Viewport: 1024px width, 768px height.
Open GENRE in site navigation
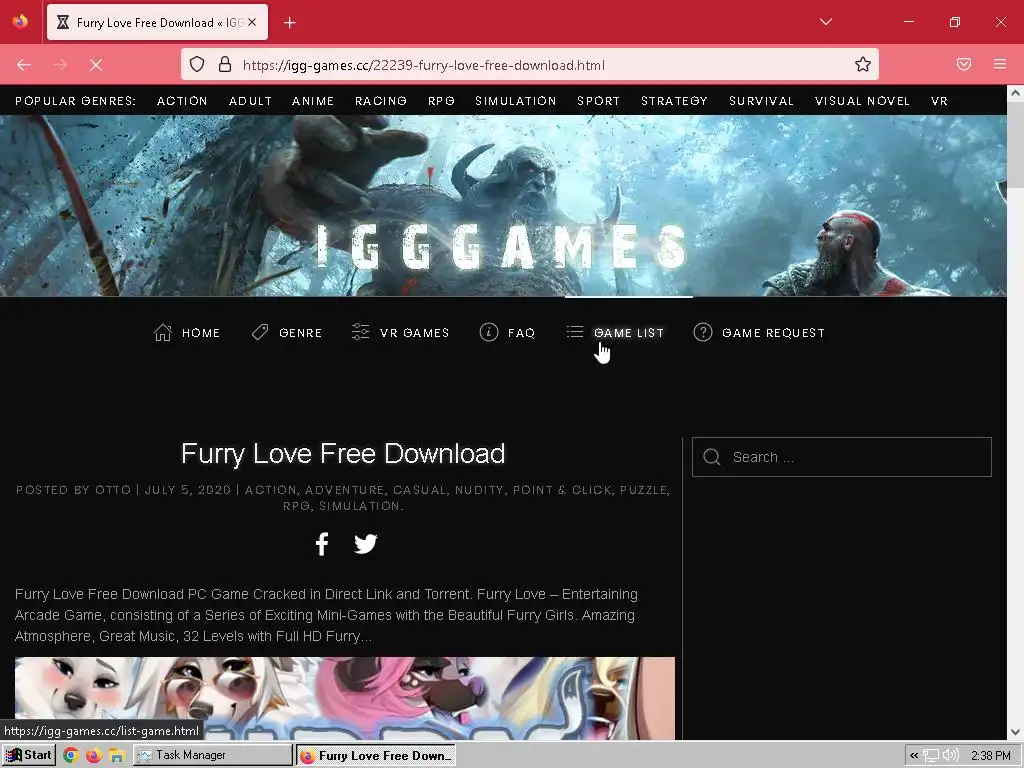tap(300, 333)
